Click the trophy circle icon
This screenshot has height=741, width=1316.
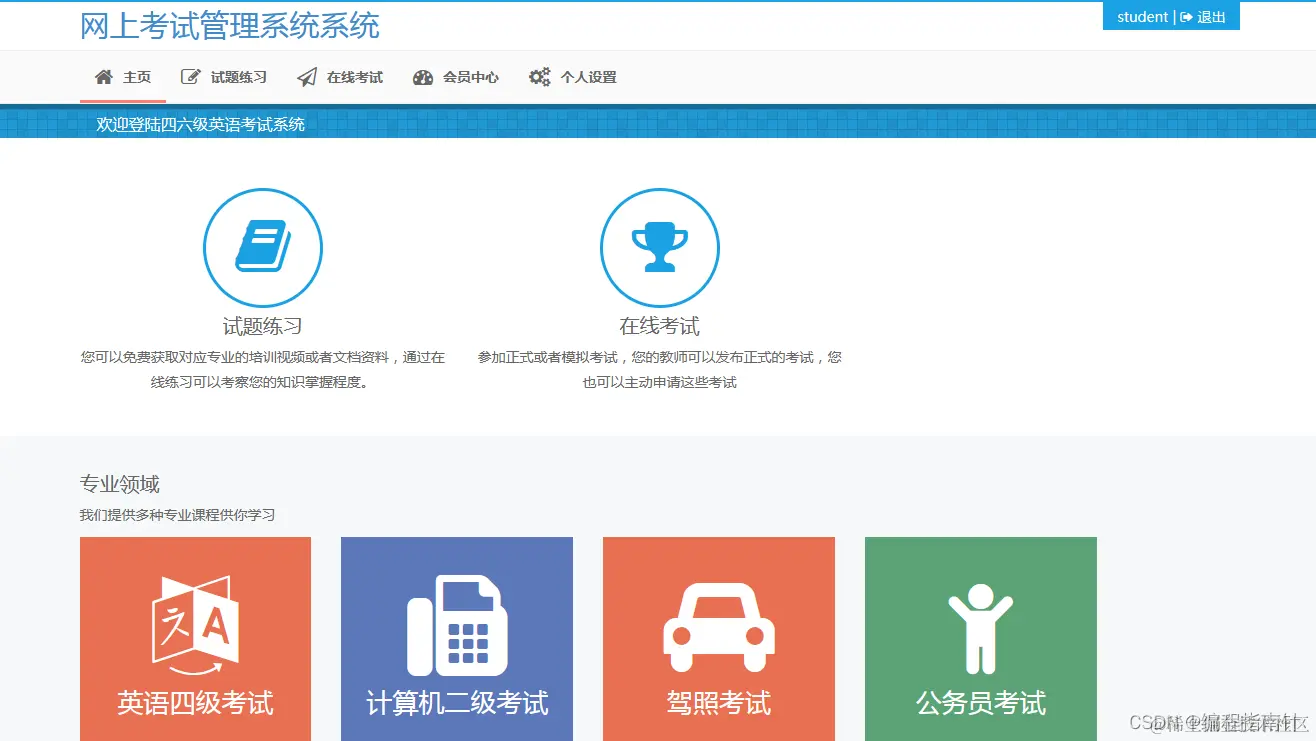click(660, 247)
